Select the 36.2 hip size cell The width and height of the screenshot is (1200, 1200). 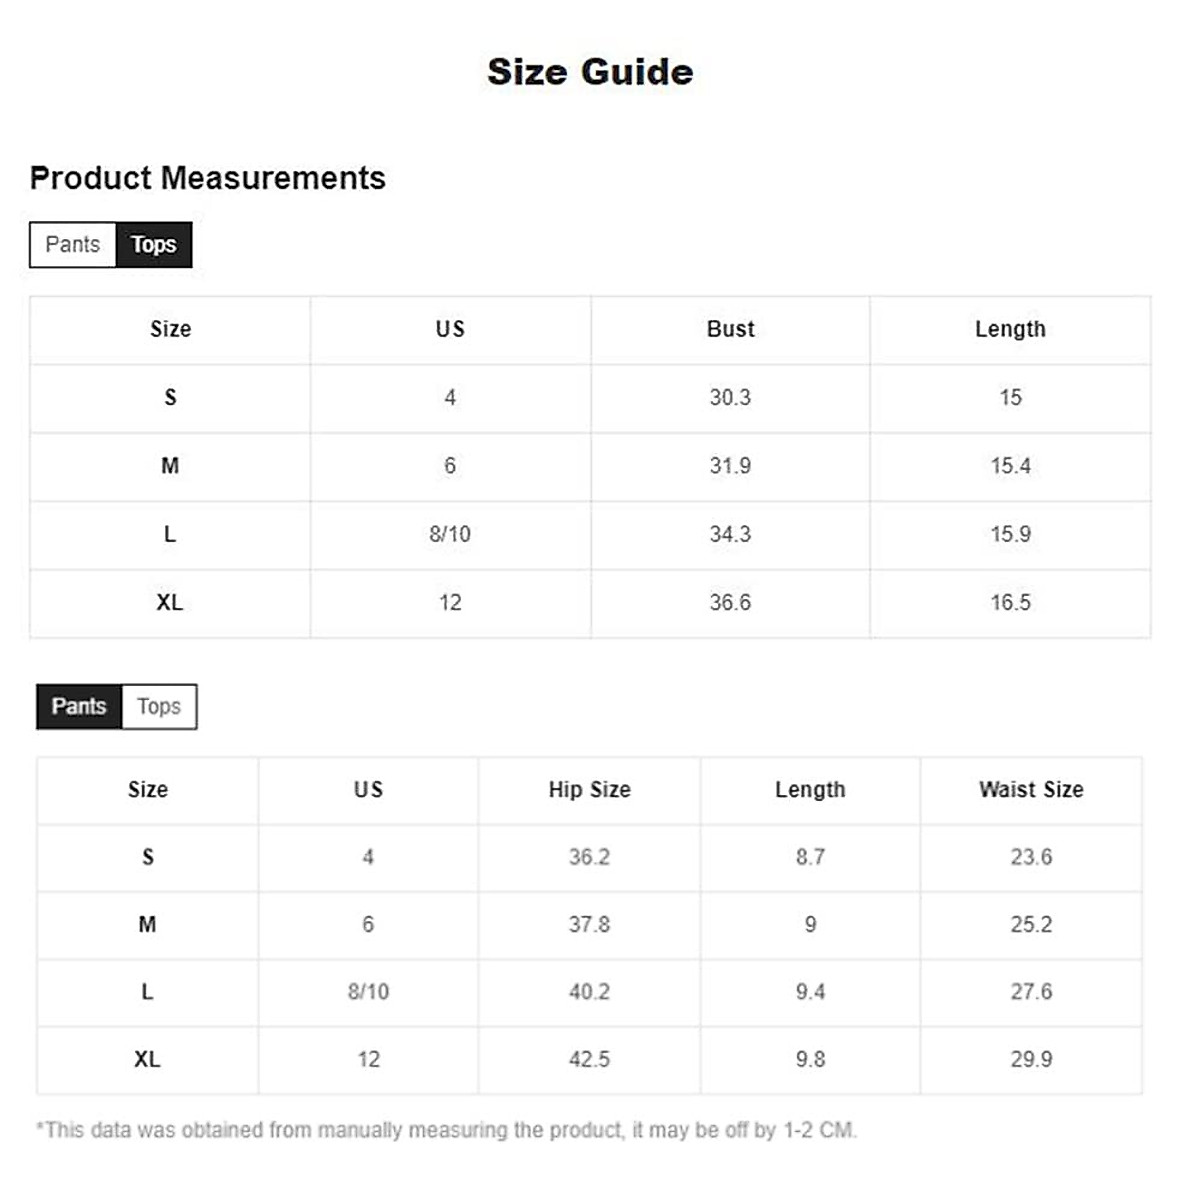click(x=589, y=857)
